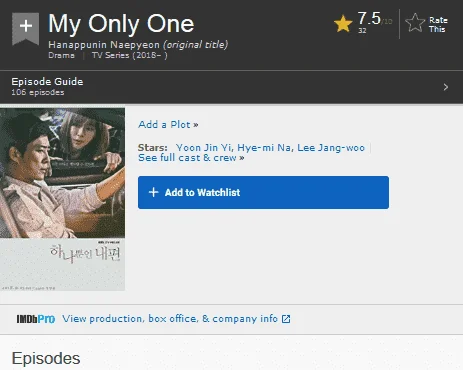This screenshot has height=370, width=463.
Task: Click the watchlist ribbon plus icon
Action: pos(26,28)
